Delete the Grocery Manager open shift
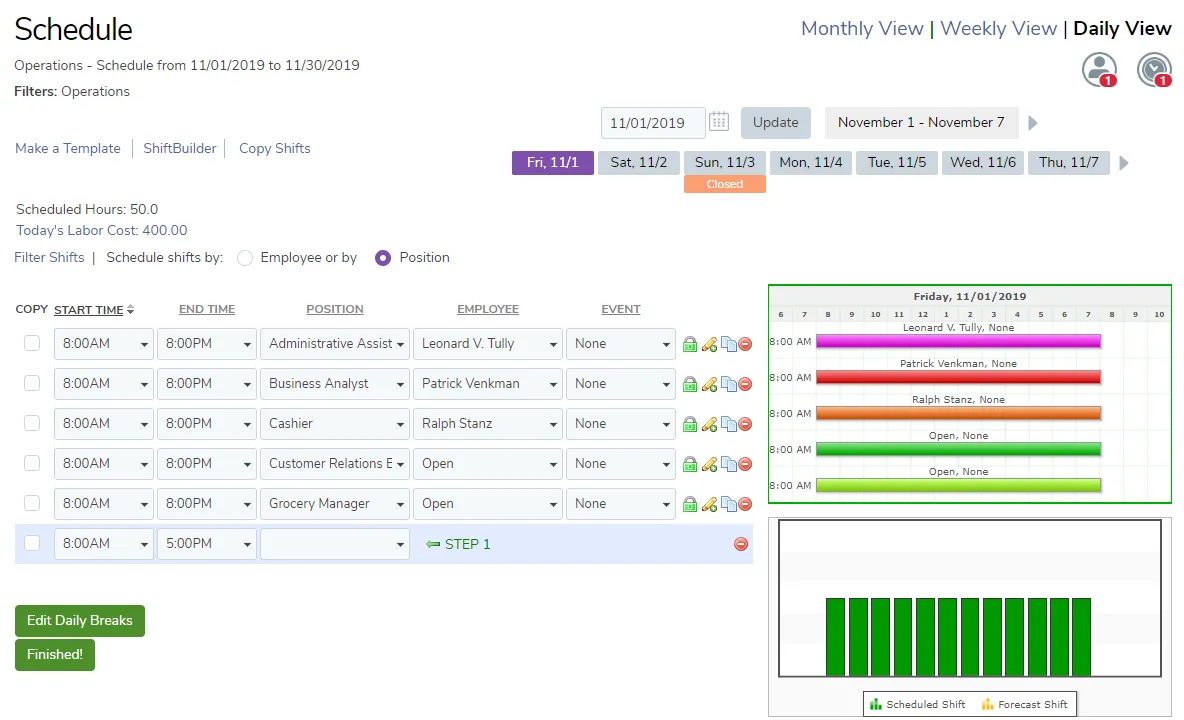Image resolution: width=1184 pixels, height=720 pixels. [745, 504]
